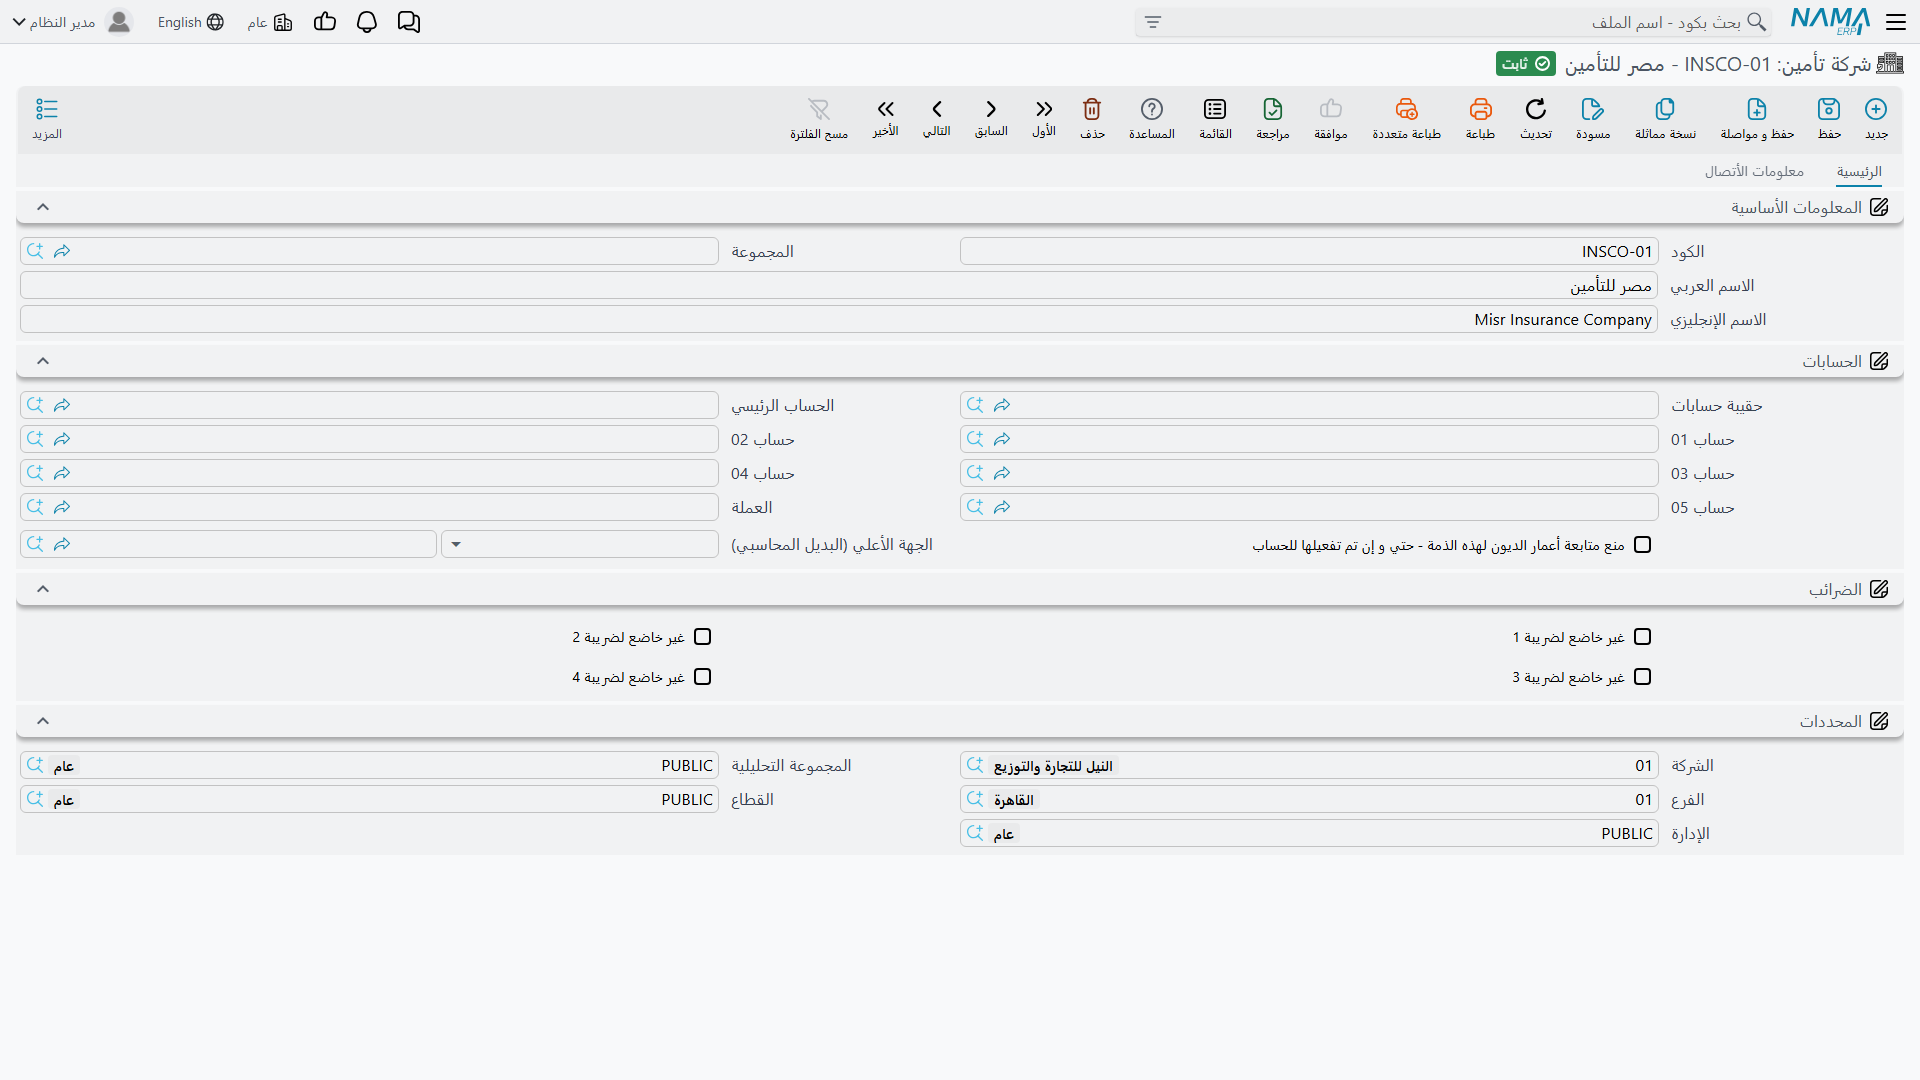This screenshot has width=1920, height=1080.
Task: Collapse the المعلومات الأساسية section
Action: [x=43, y=207]
